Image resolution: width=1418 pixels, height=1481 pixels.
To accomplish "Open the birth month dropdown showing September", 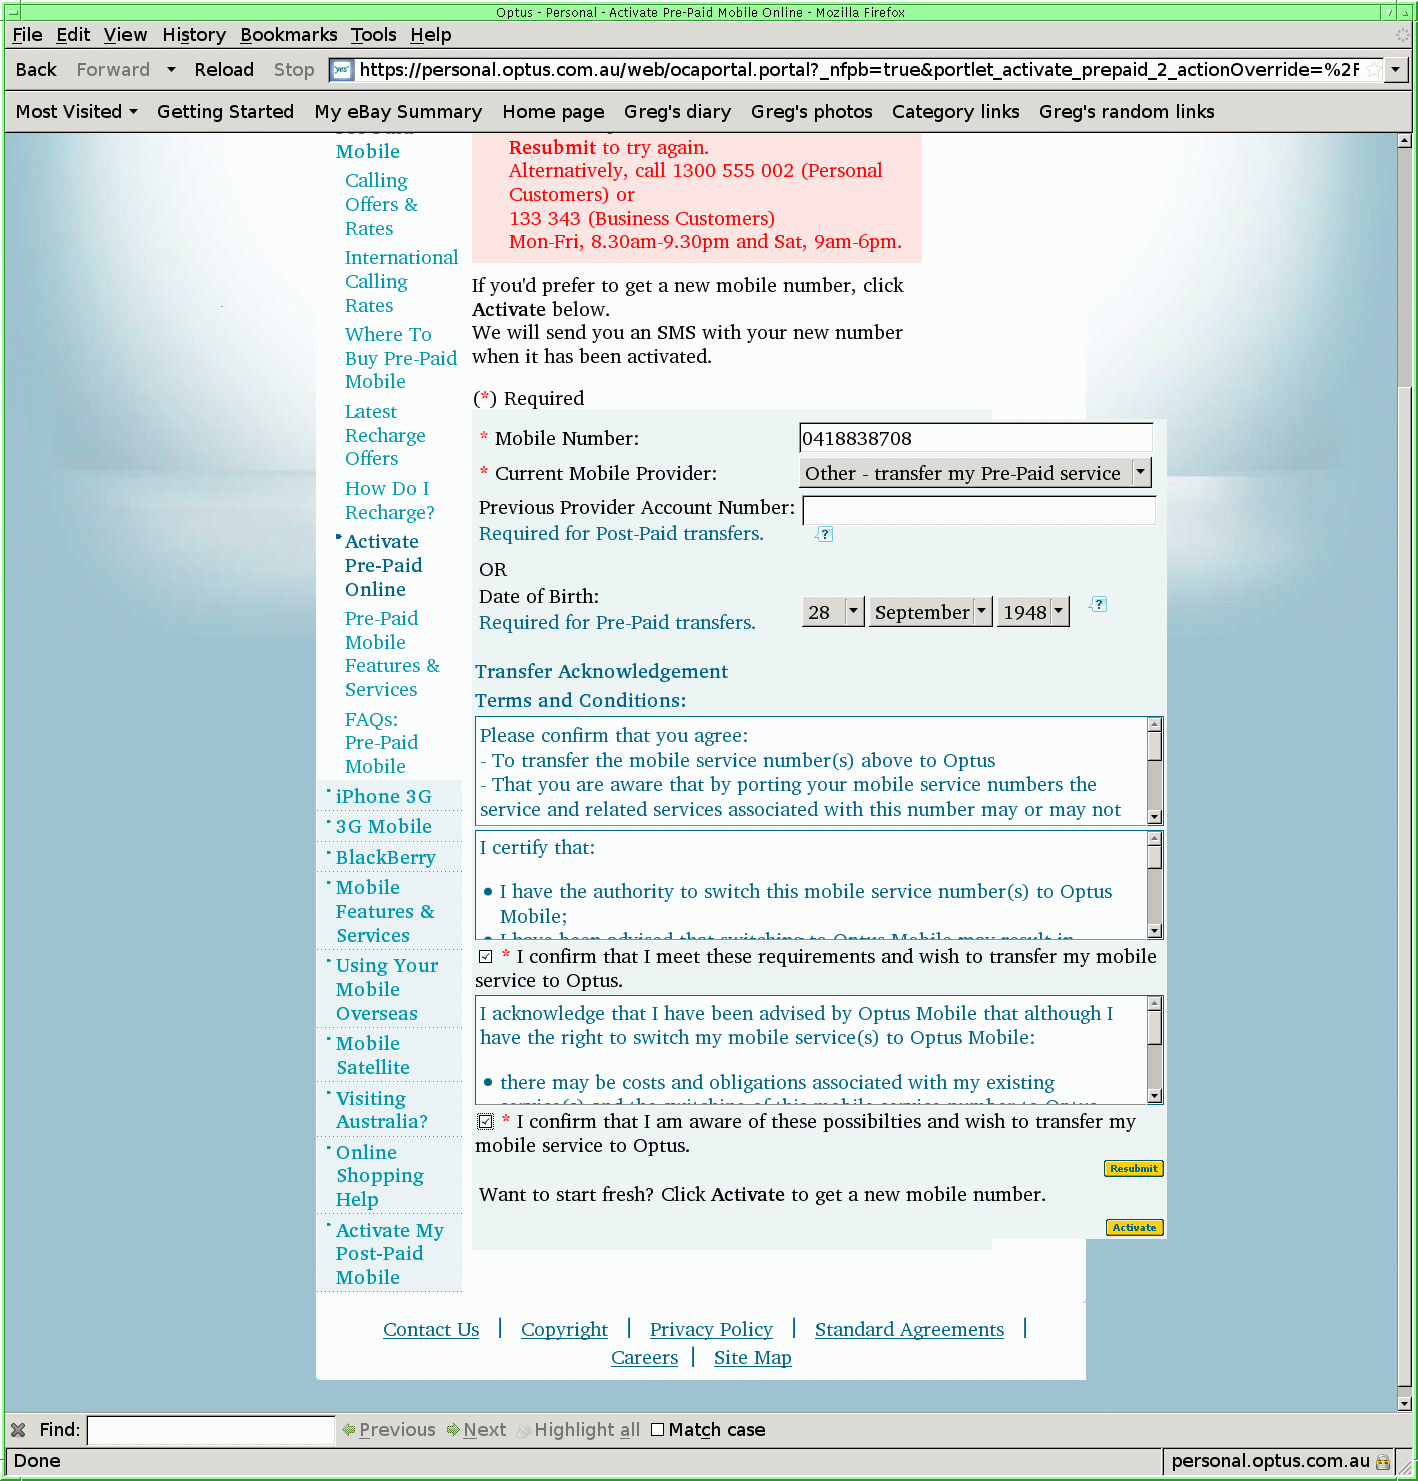I will (930, 612).
